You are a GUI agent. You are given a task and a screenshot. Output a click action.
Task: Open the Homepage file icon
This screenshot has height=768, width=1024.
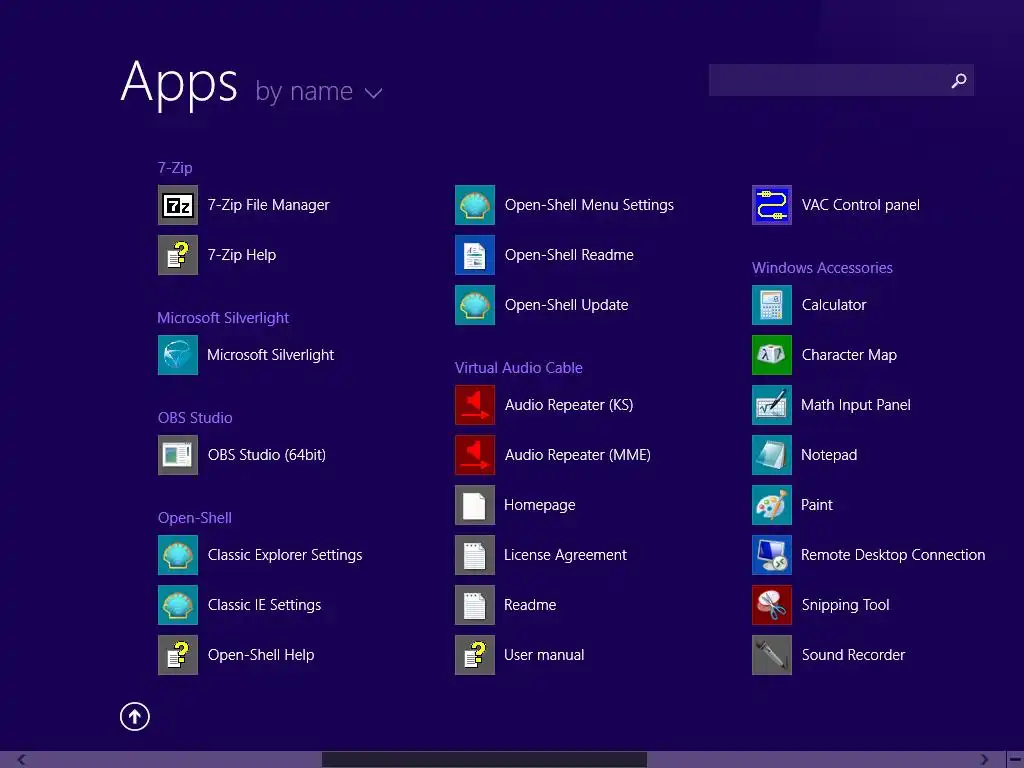pyautogui.click(x=475, y=505)
